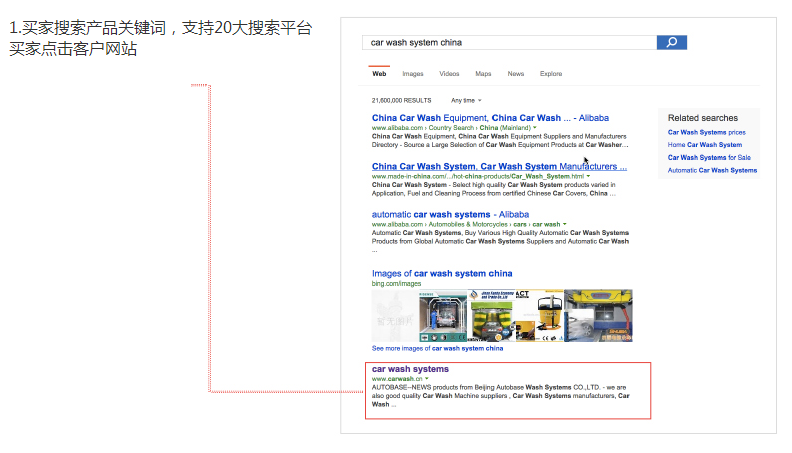Expand arrow beside alibaba.com 'car wash' breadcrumb
This screenshot has width=792, height=453.
tap(565, 224)
